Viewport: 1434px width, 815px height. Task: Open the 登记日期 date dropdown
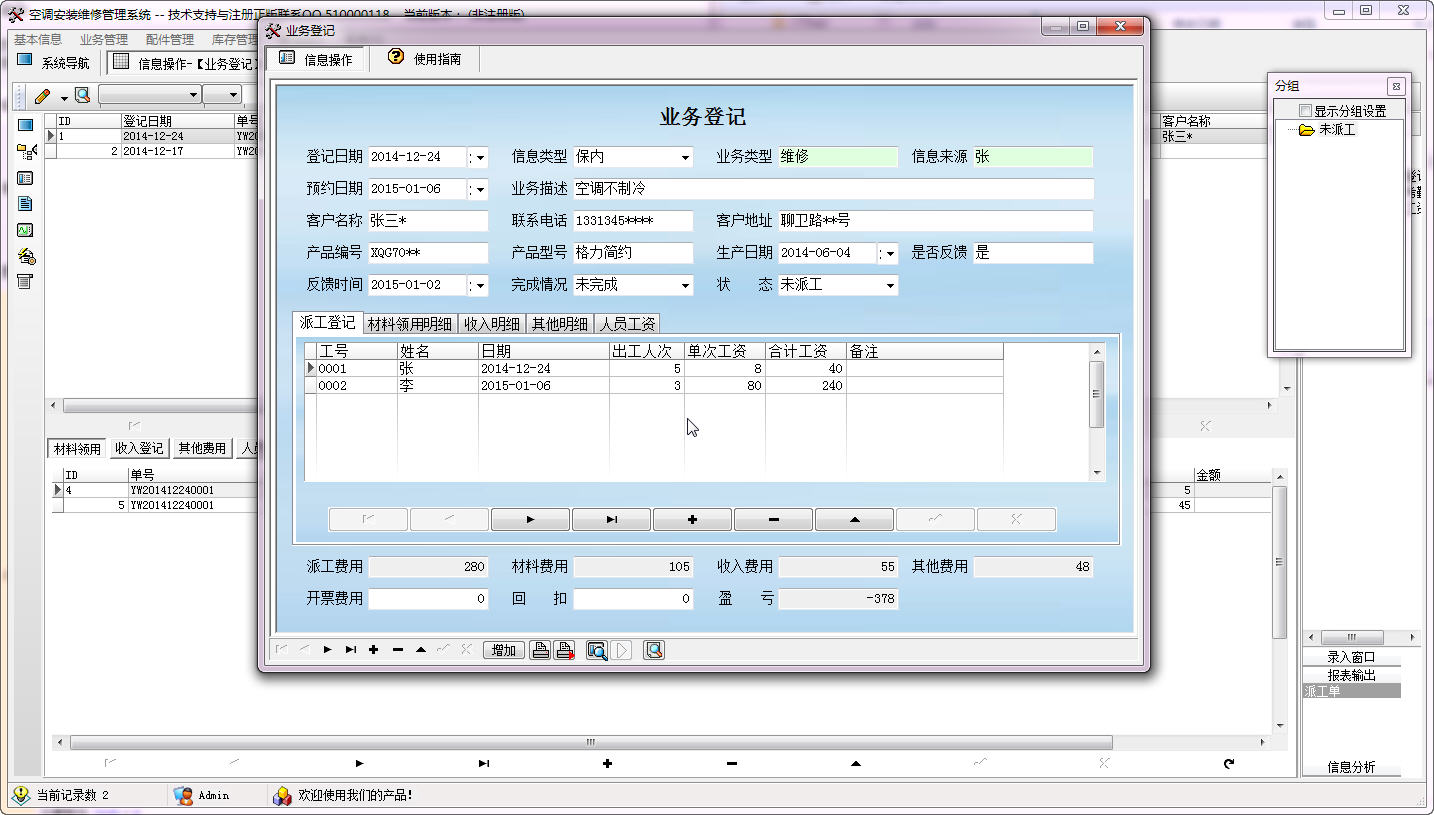coord(478,157)
